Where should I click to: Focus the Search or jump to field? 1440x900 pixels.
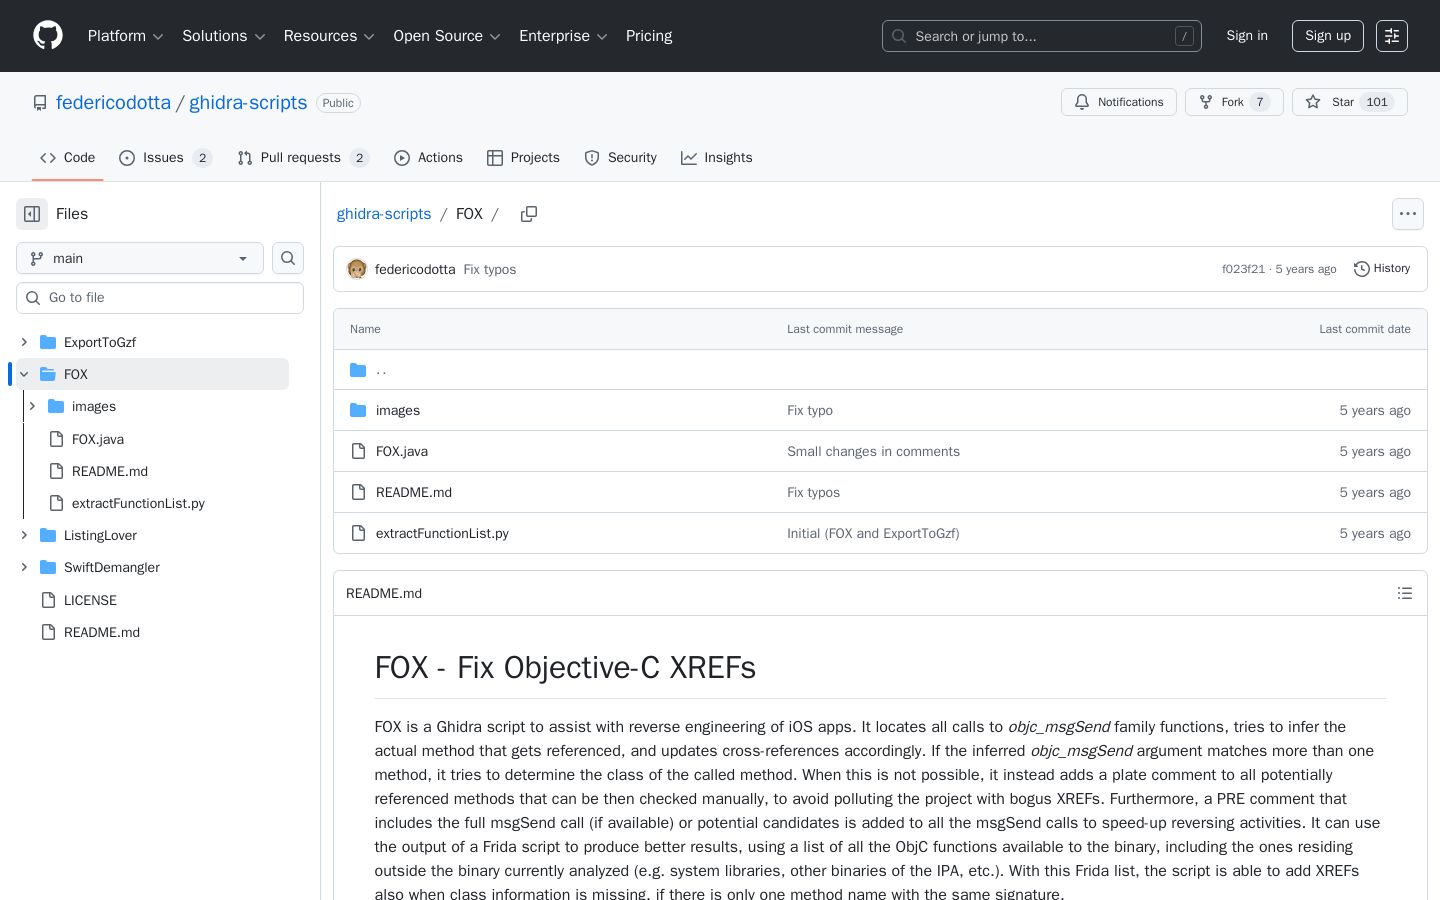[1041, 36]
